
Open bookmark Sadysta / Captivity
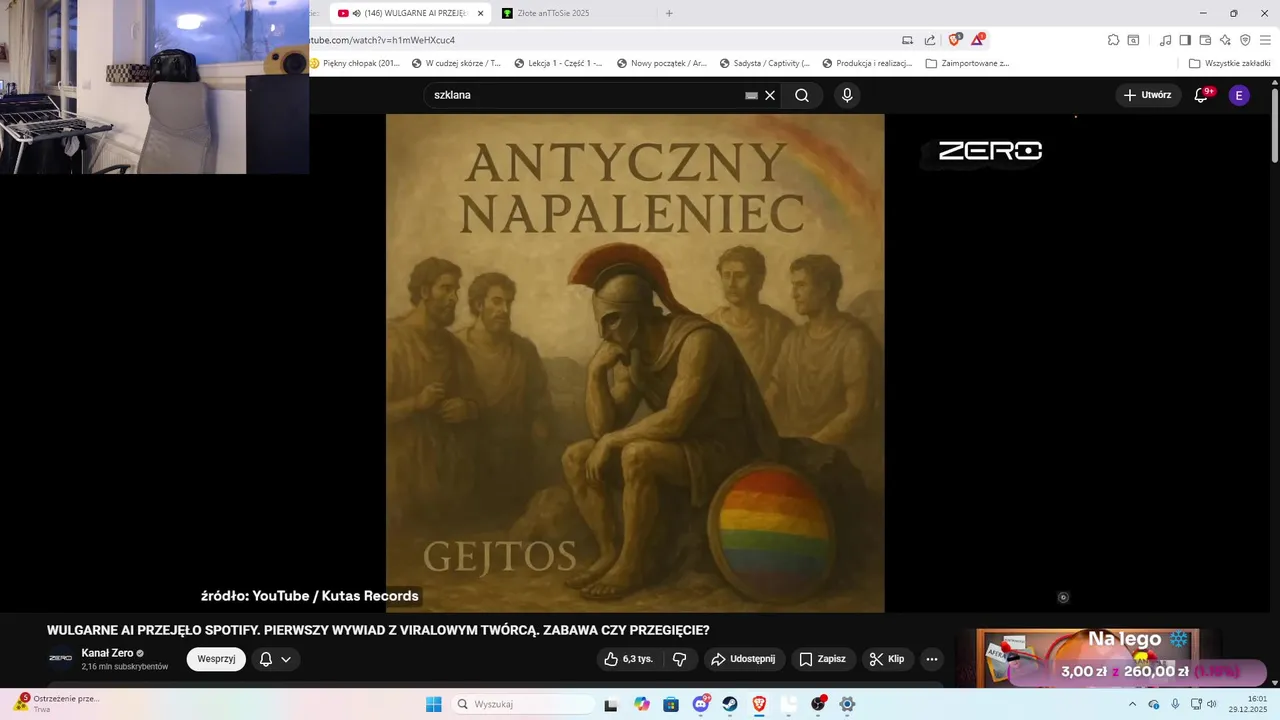tap(765, 63)
